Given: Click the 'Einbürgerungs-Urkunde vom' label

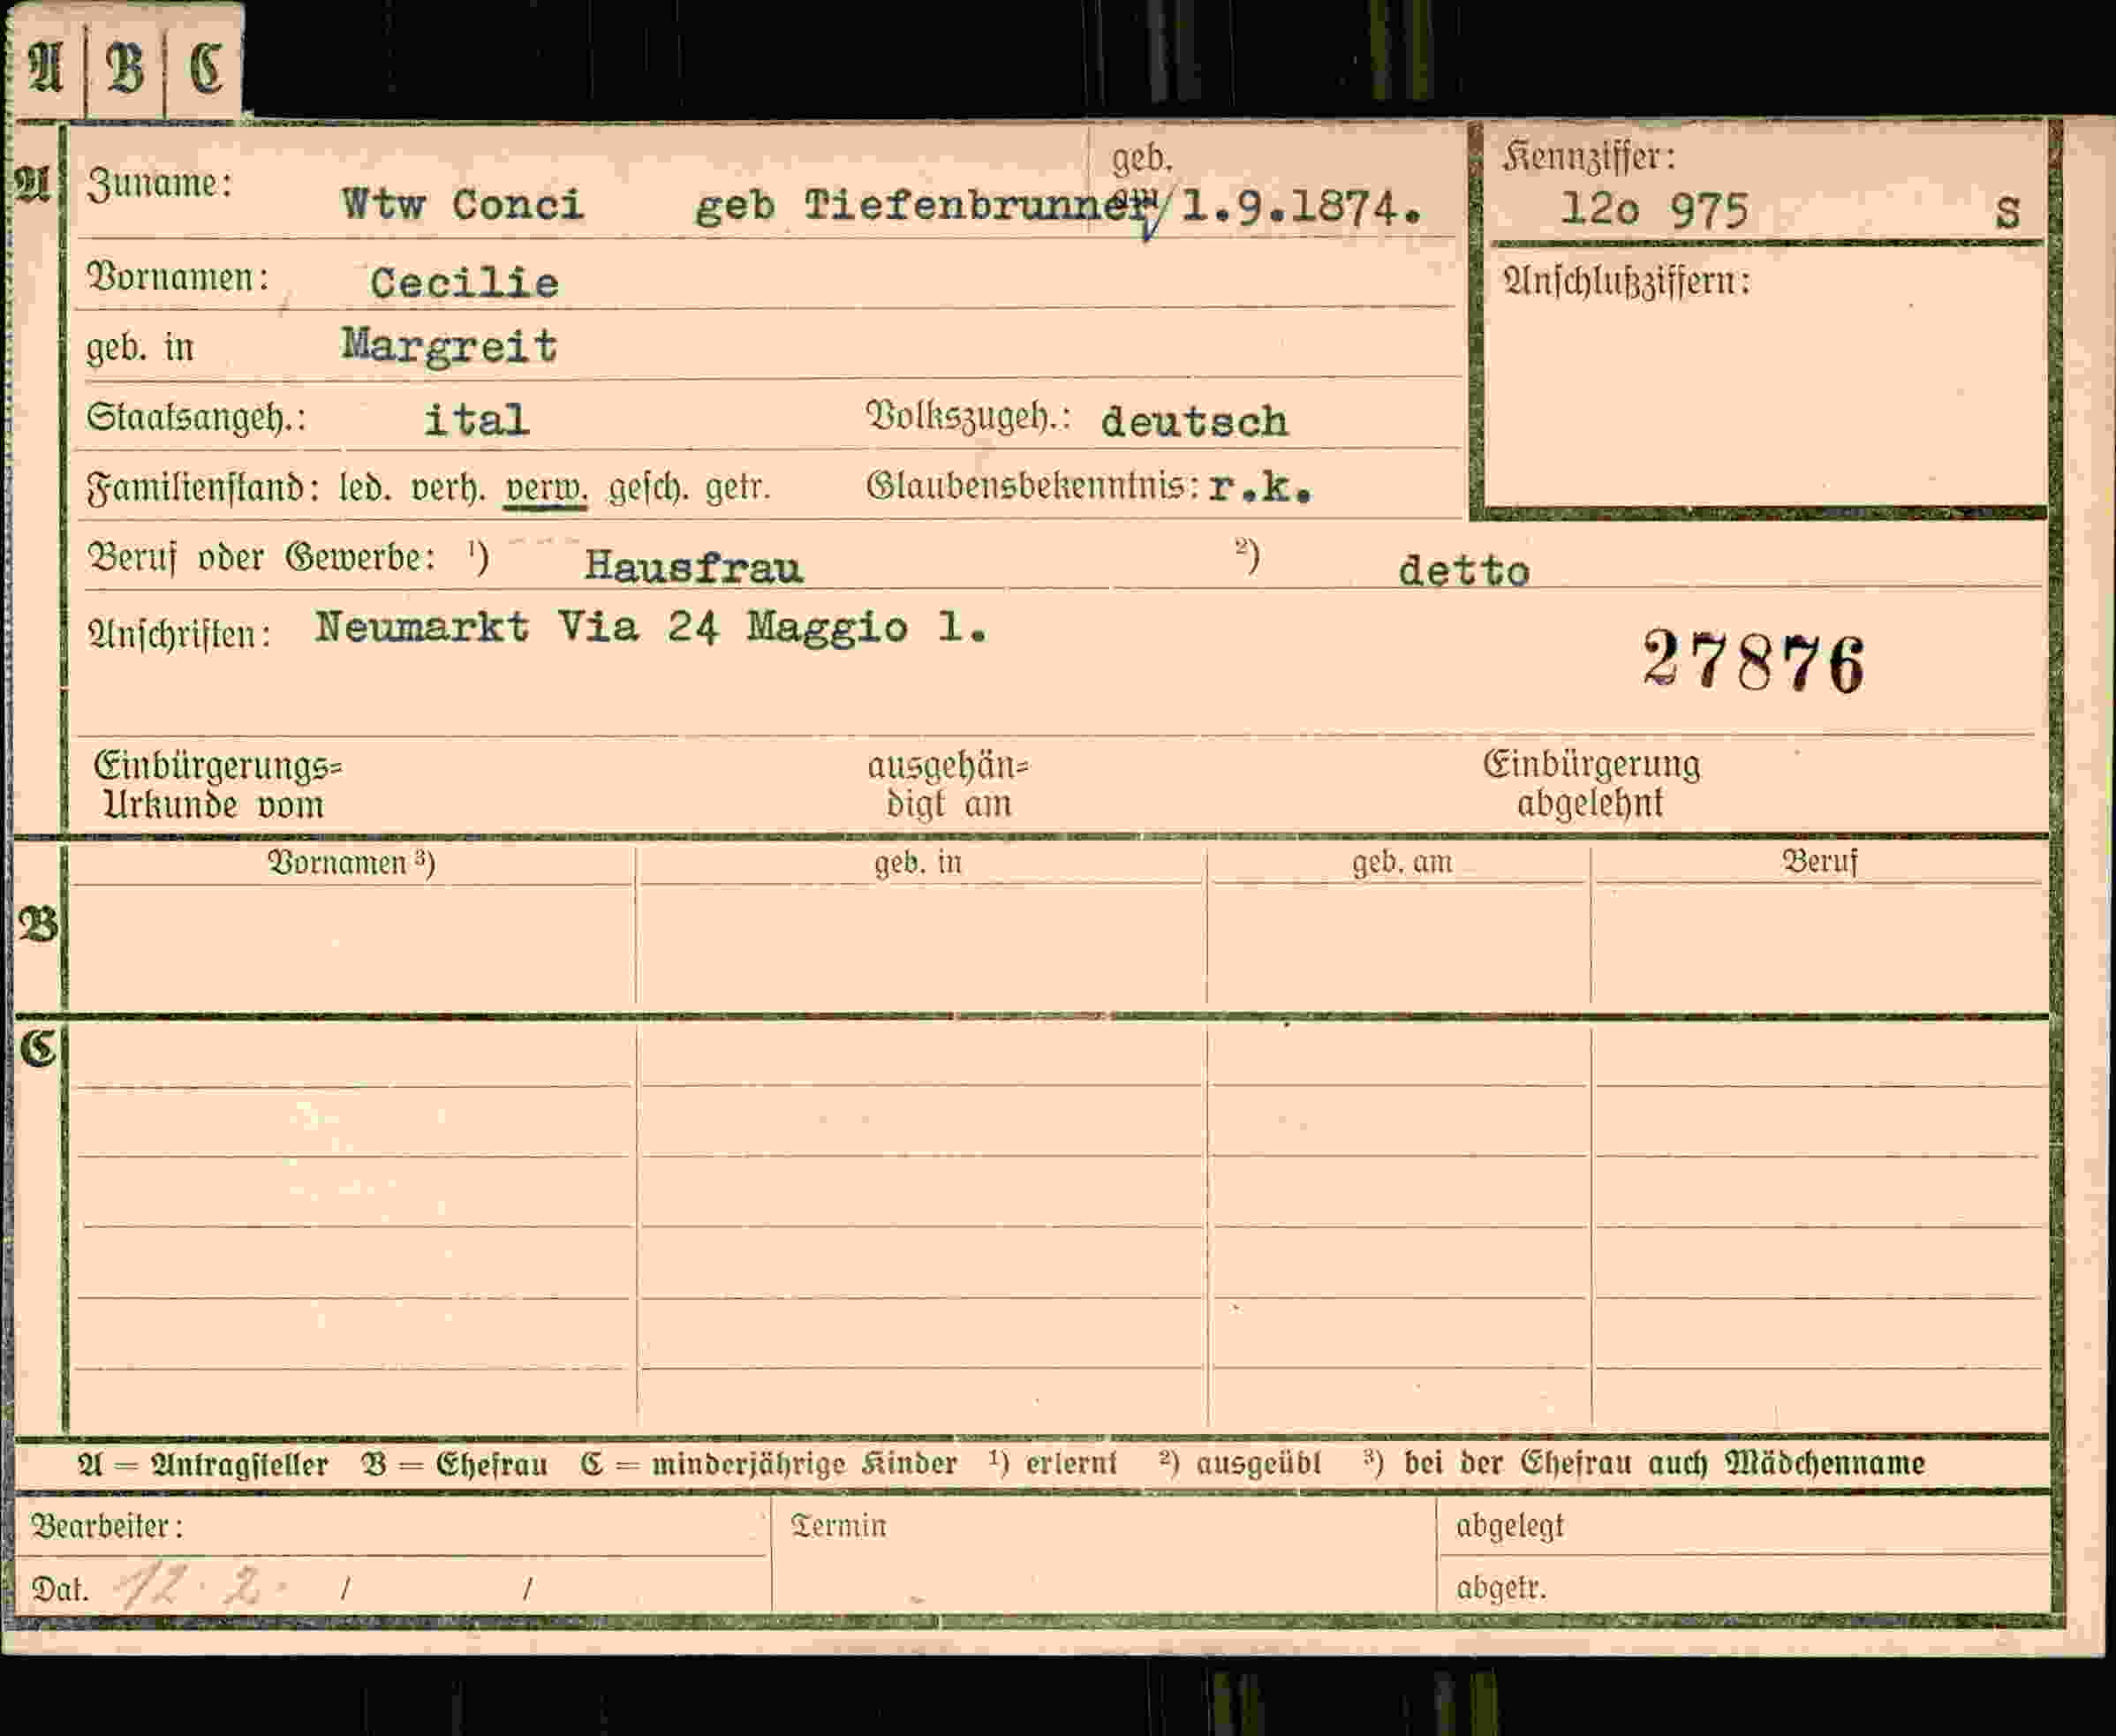Looking at the screenshot, I should 217,786.
